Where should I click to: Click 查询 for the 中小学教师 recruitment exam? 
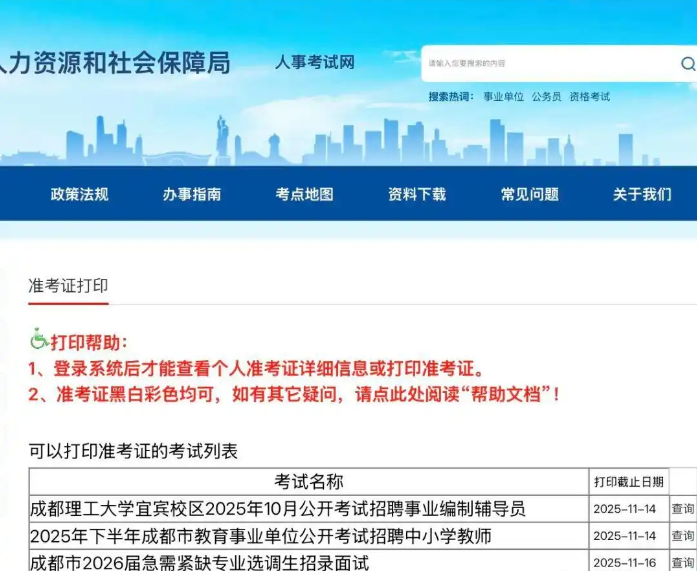(x=683, y=536)
